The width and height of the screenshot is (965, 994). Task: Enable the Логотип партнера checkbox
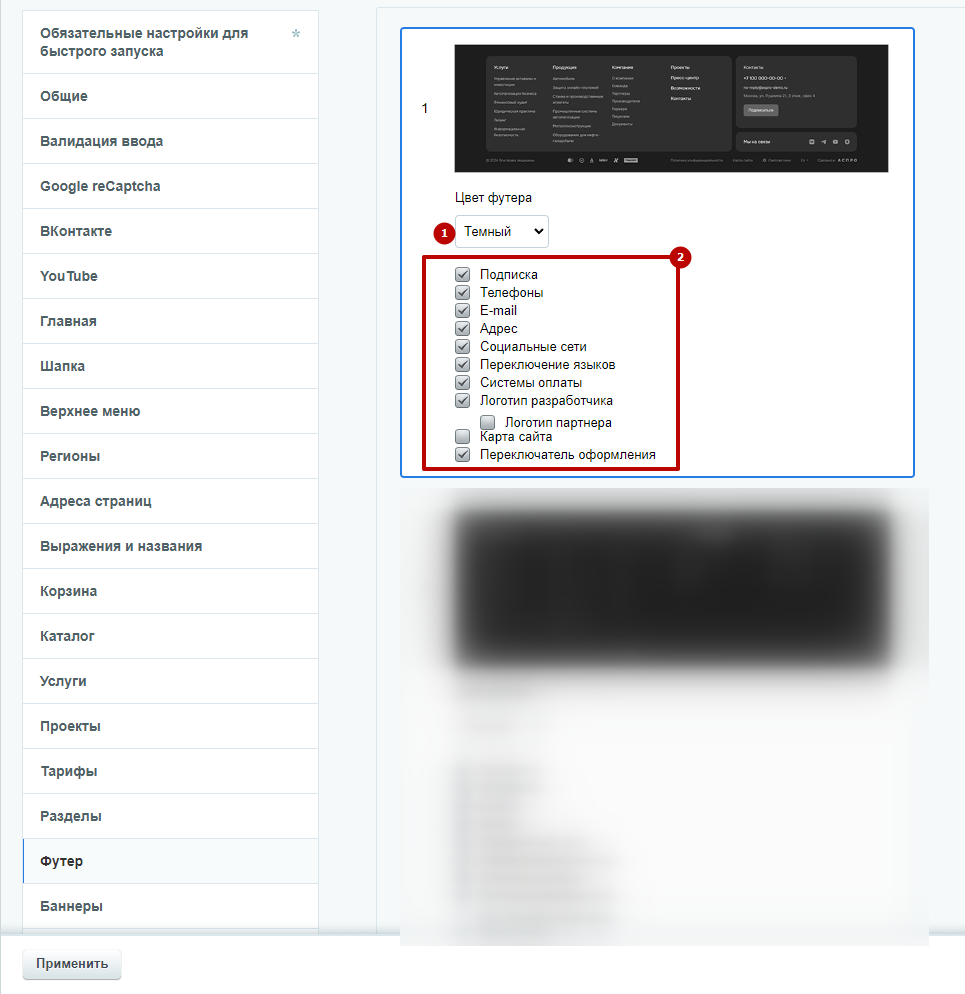click(x=488, y=422)
